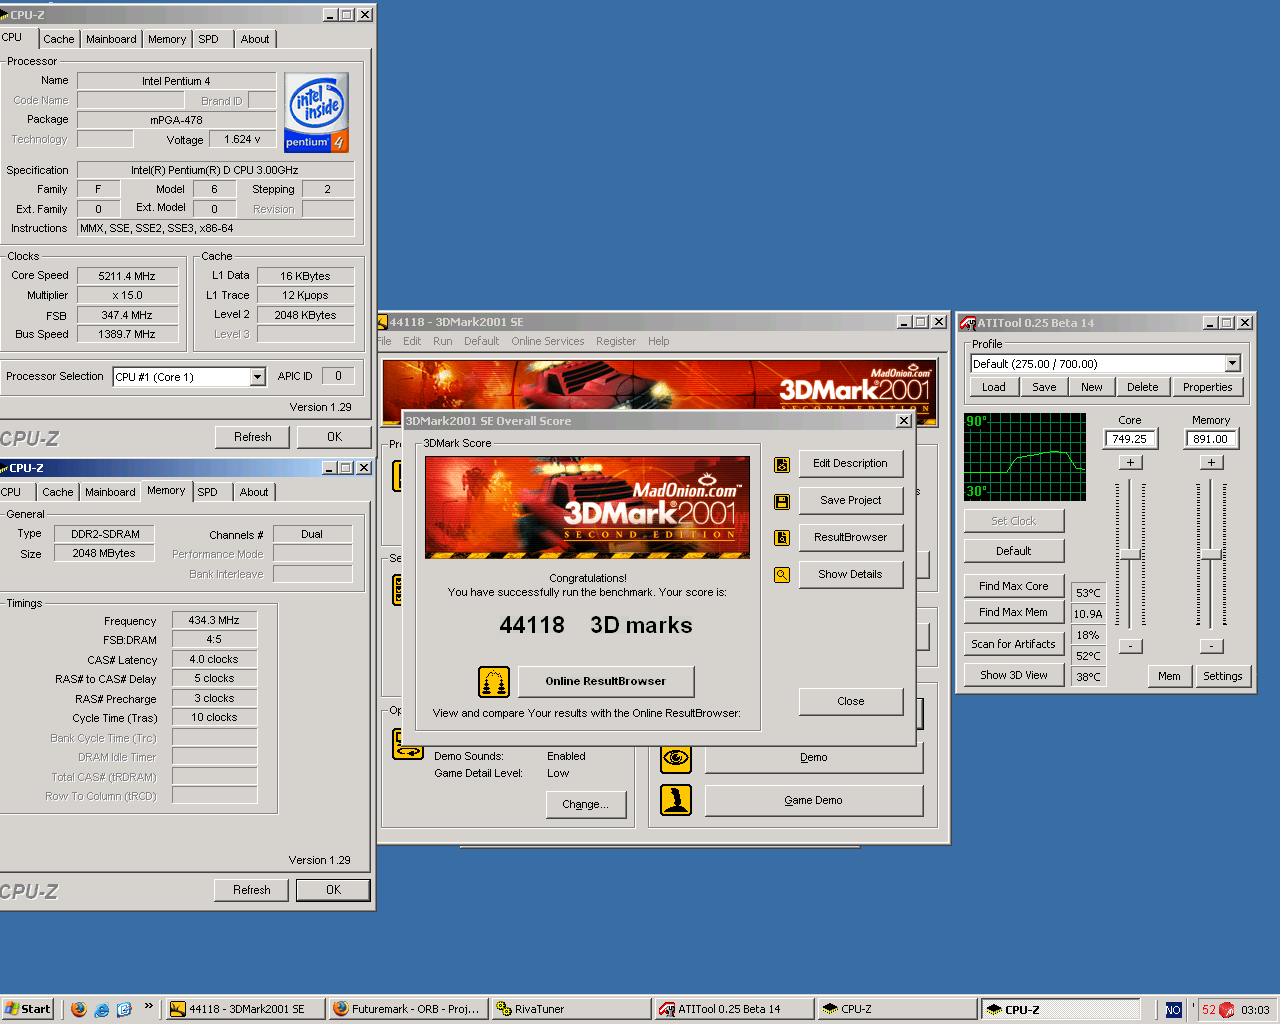Click Scan for Artifacts in ATITool
The image size is (1280, 1024).
tap(1013, 645)
